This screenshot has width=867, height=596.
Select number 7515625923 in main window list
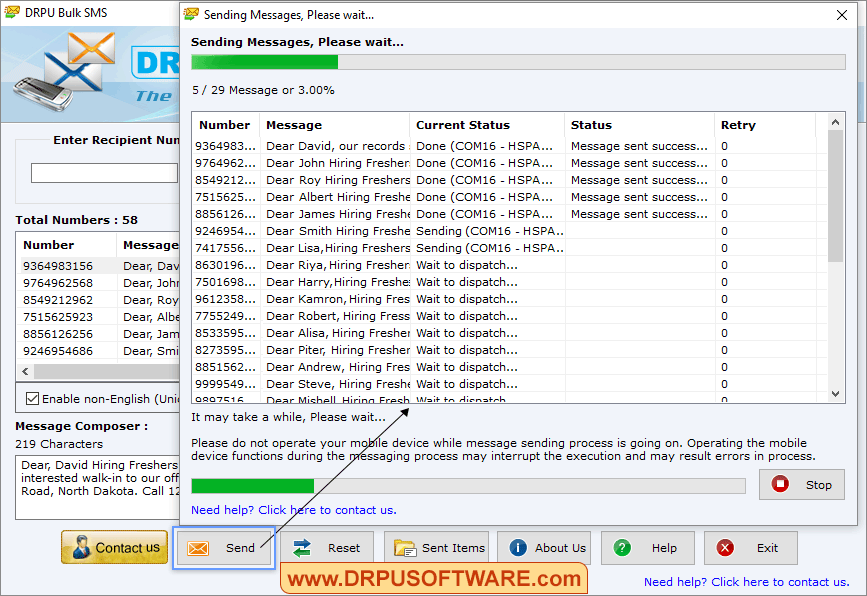(x=58, y=317)
